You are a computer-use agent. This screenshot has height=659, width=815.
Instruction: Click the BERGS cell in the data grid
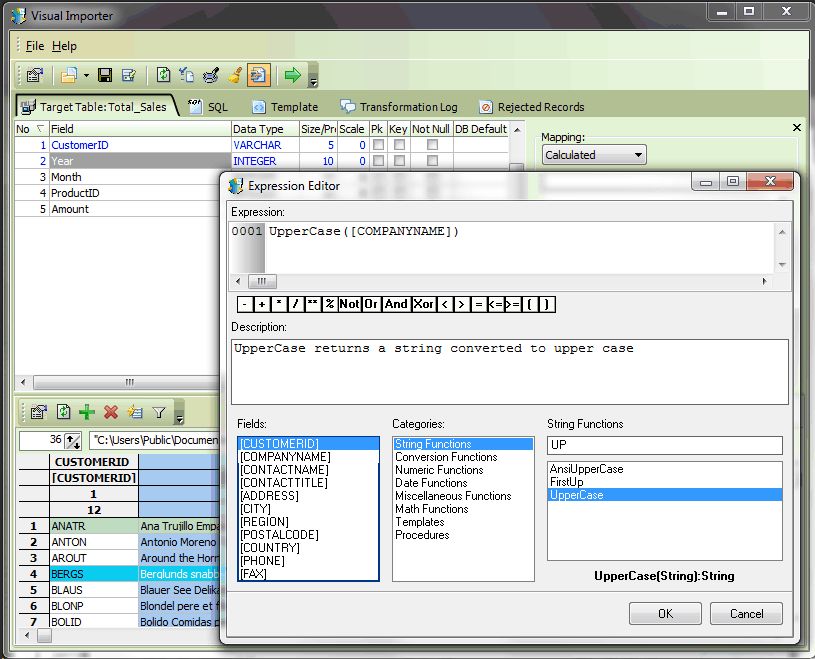tap(94, 574)
